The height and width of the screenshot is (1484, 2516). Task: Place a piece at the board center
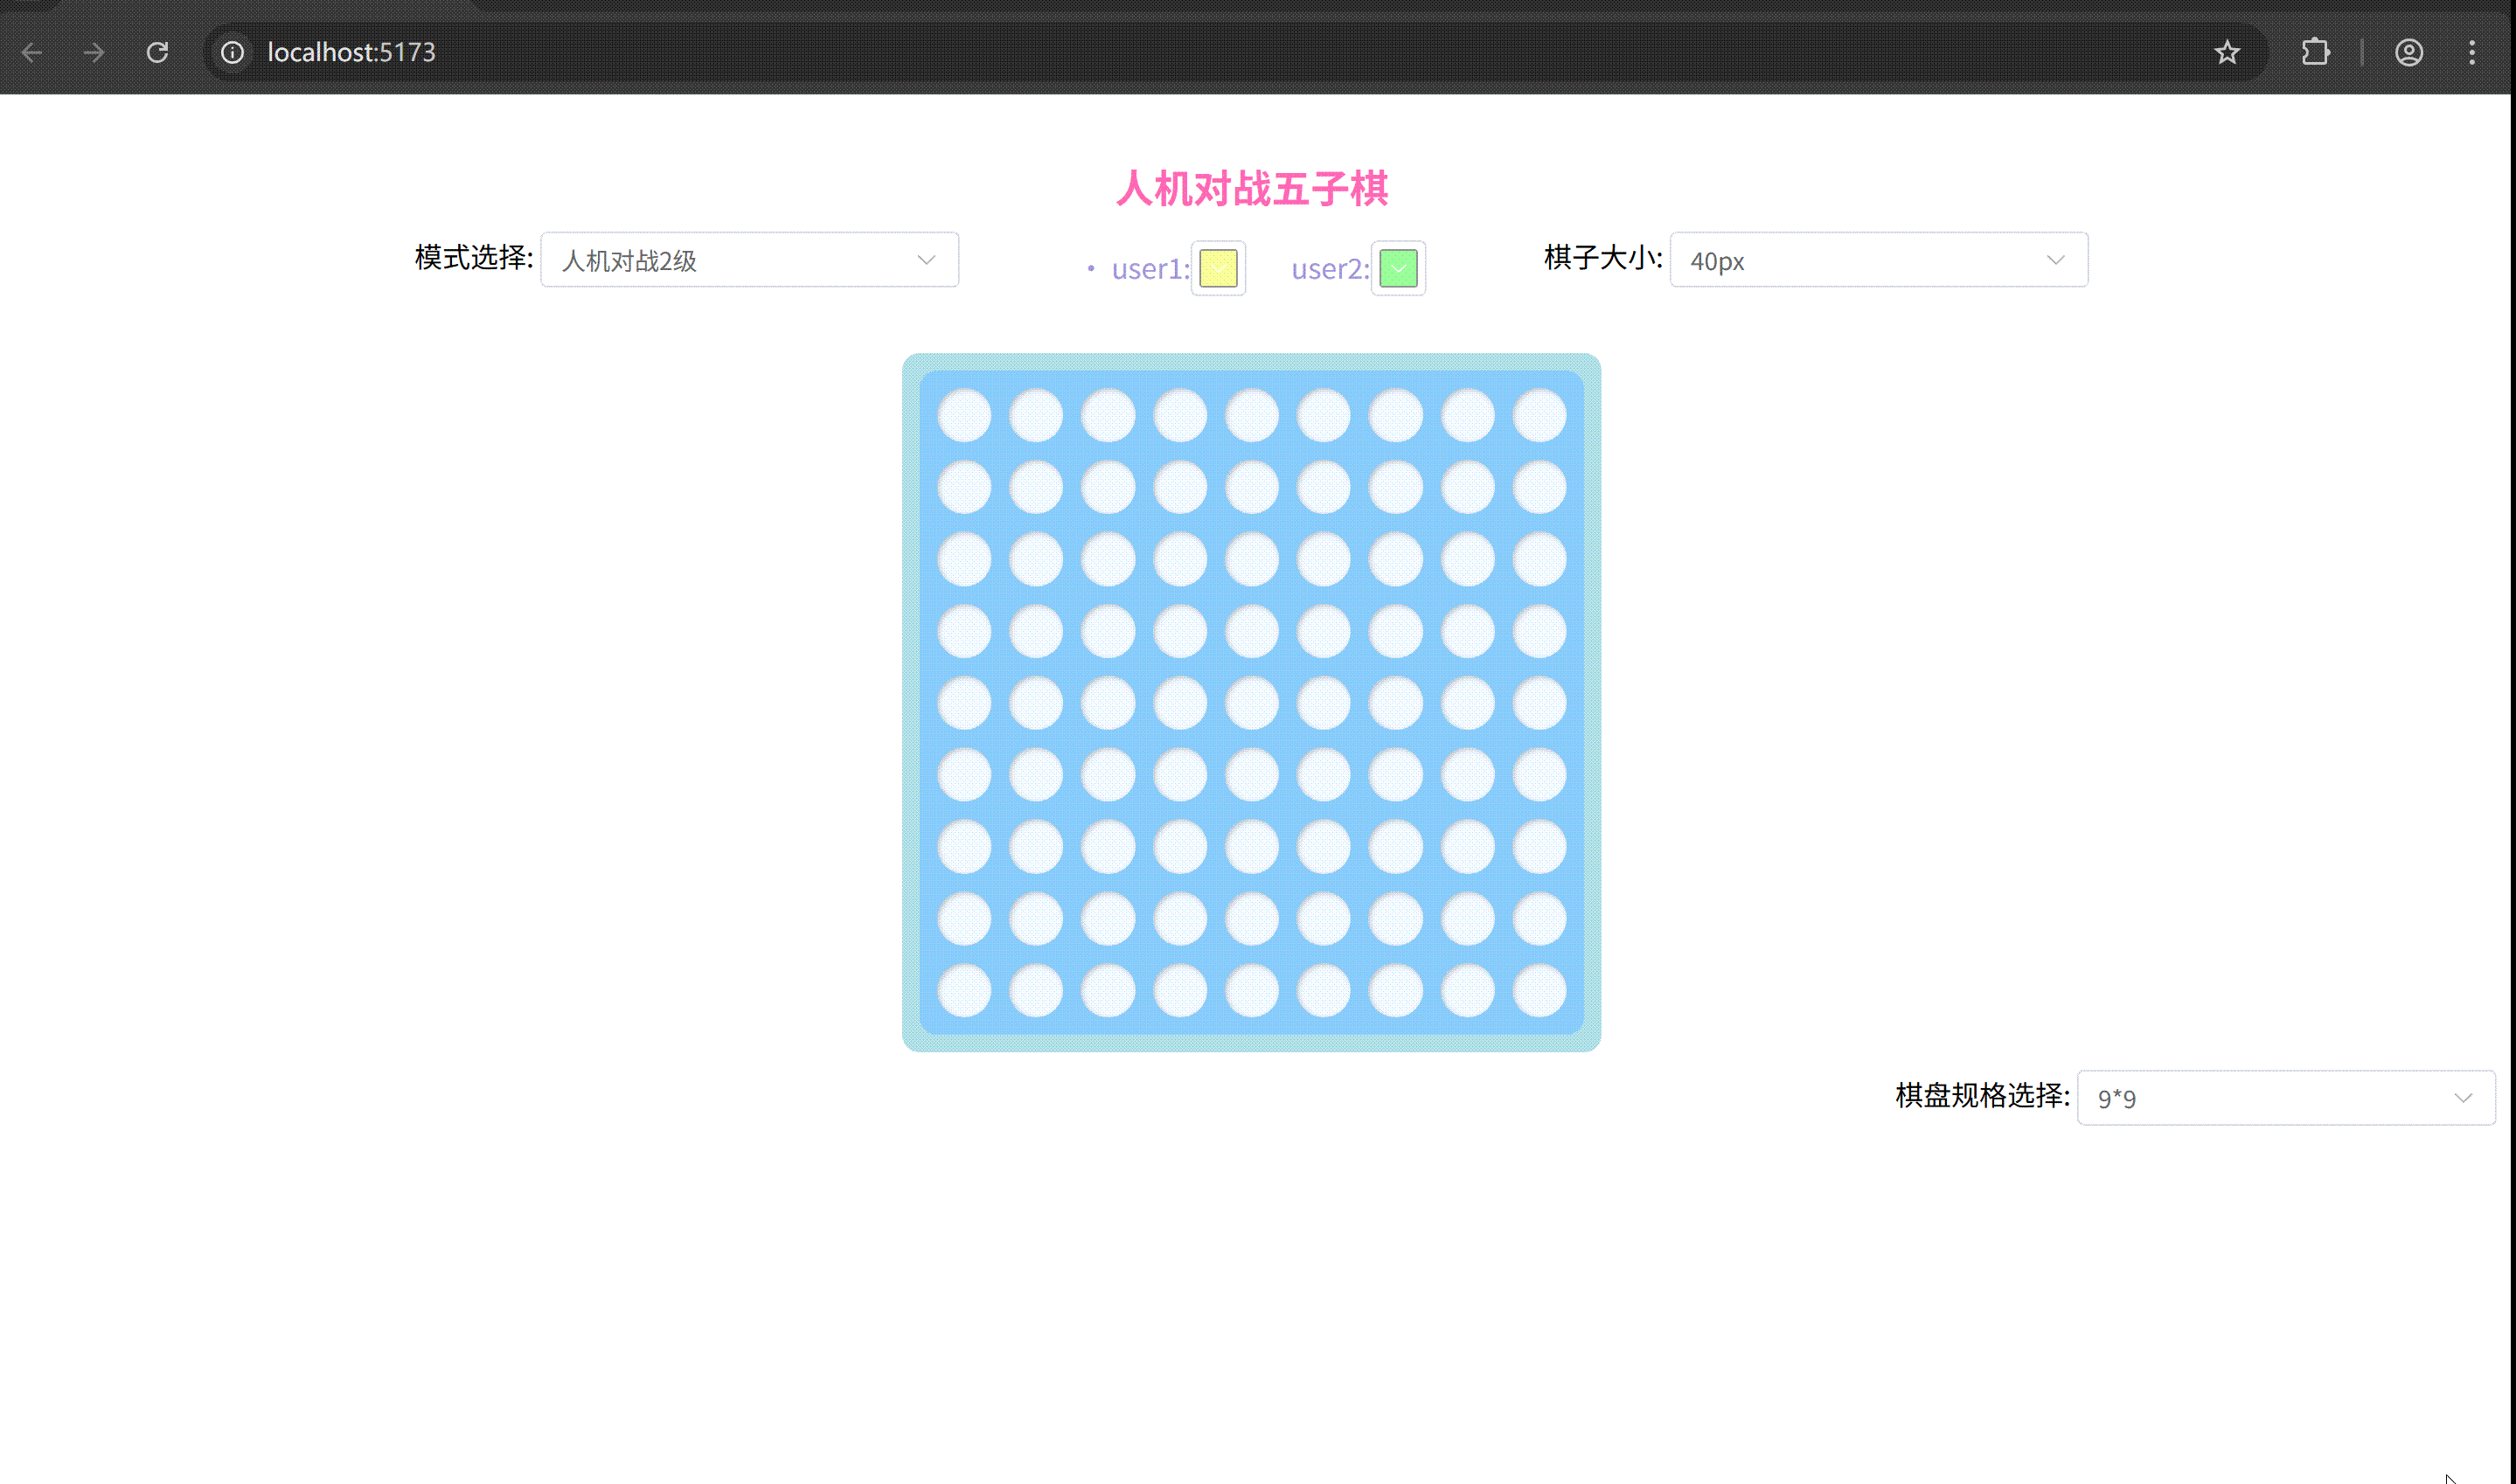point(1250,702)
